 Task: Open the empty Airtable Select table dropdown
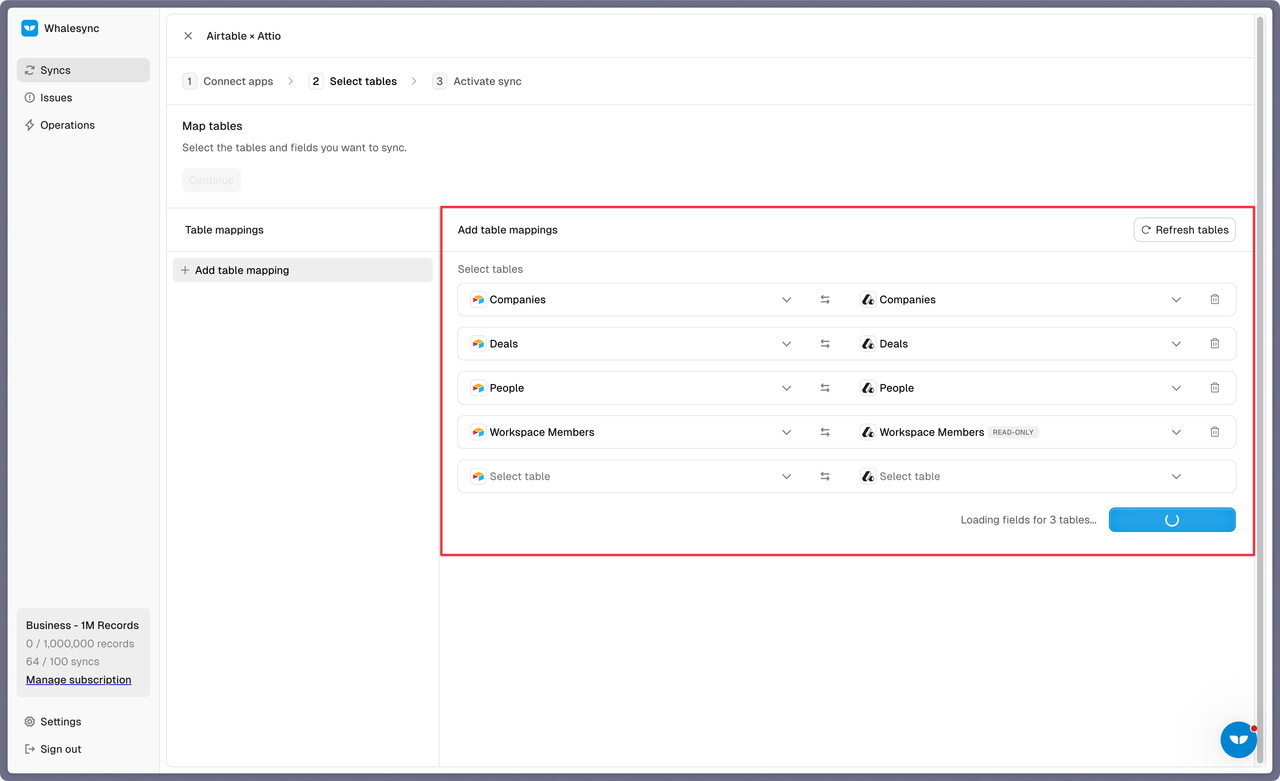coord(632,476)
